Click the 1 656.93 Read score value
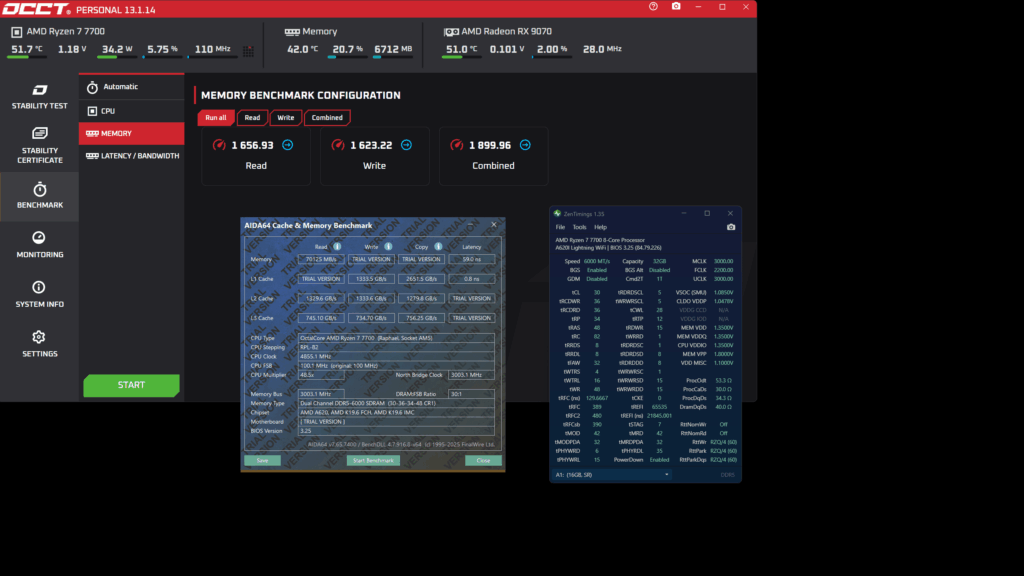The width and height of the screenshot is (1024, 576). tap(252, 145)
